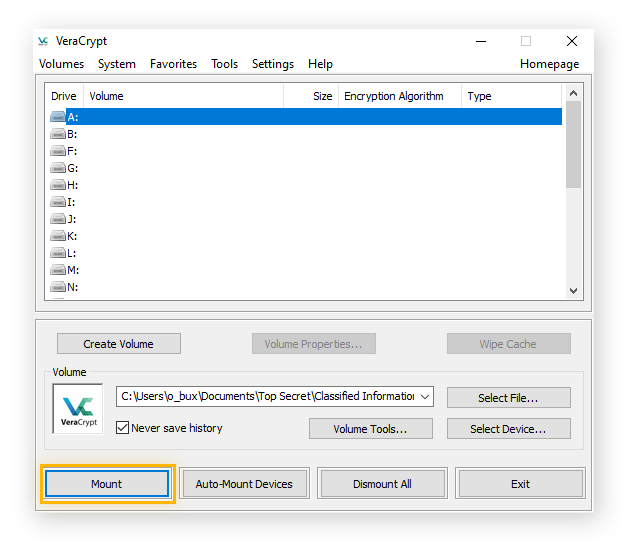Click the Dismount All button
The width and height of the screenshot is (625, 545).
[x=382, y=484]
